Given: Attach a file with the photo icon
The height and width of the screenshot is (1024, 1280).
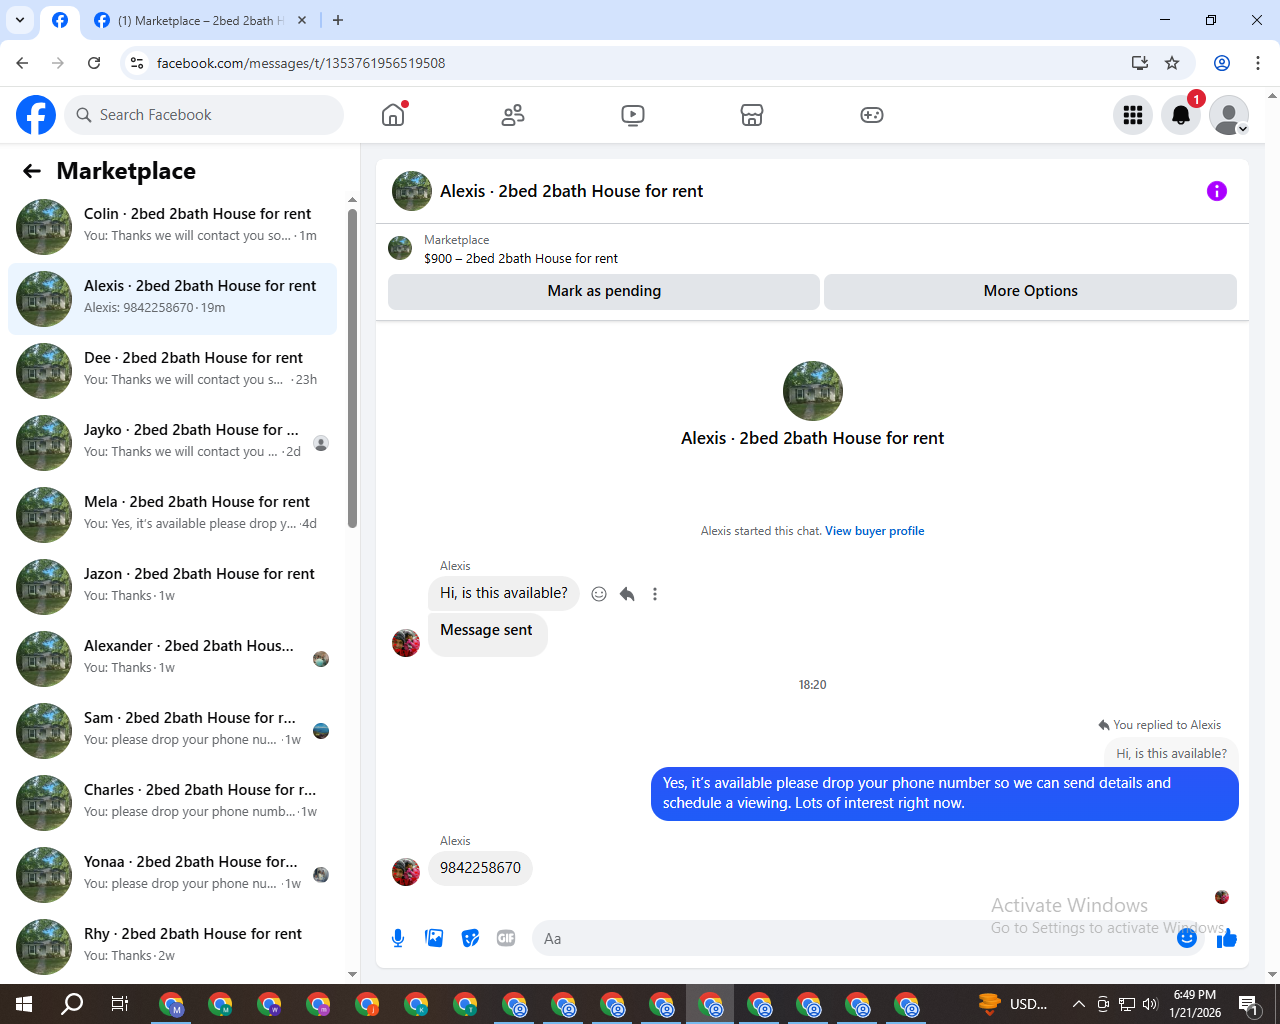Looking at the screenshot, I should click(x=434, y=938).
